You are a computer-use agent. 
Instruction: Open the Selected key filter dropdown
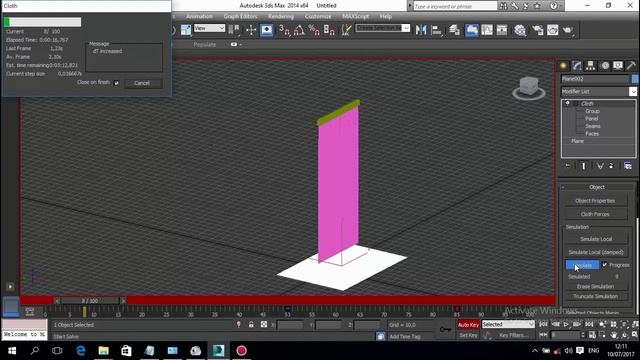[x=508, y=324]
